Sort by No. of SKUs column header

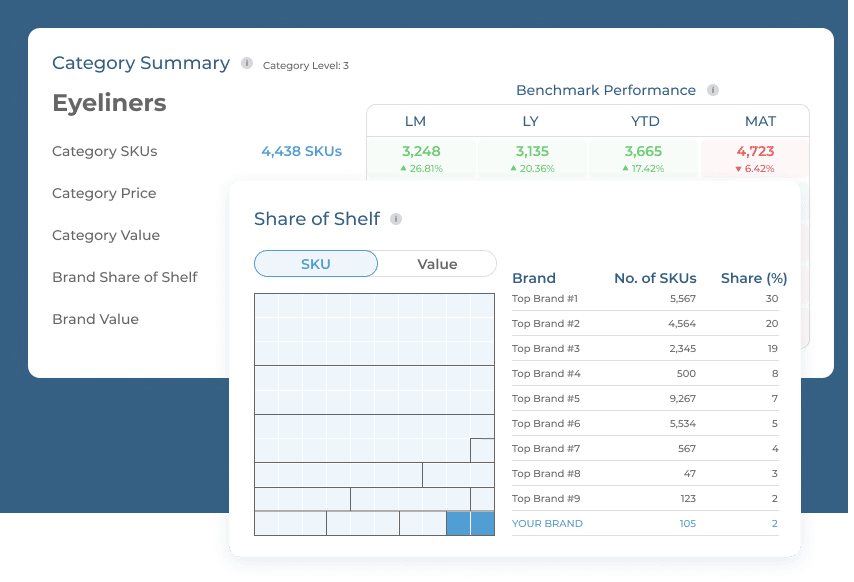point(655,278)
